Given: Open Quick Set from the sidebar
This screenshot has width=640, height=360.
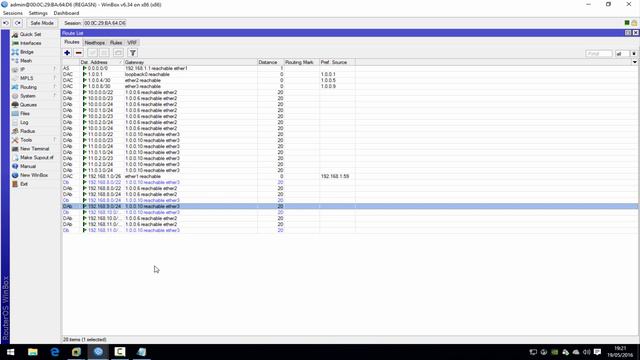Looking at the screenshot, I should 30,34.
